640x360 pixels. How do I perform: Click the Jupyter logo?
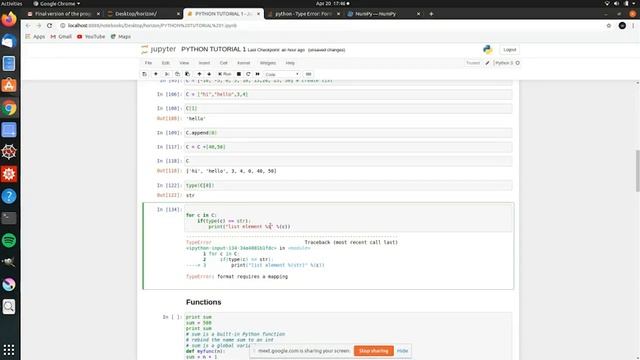tap(159, 49)
